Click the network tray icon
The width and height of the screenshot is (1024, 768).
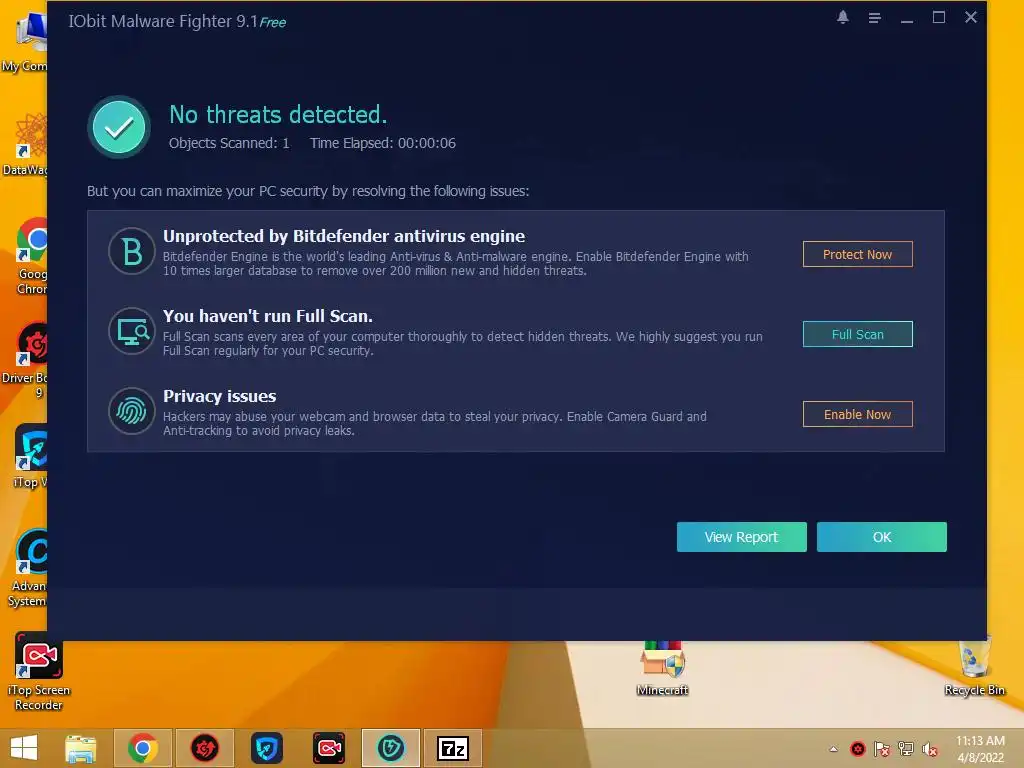pyautogui.click(x=906, y=749)
